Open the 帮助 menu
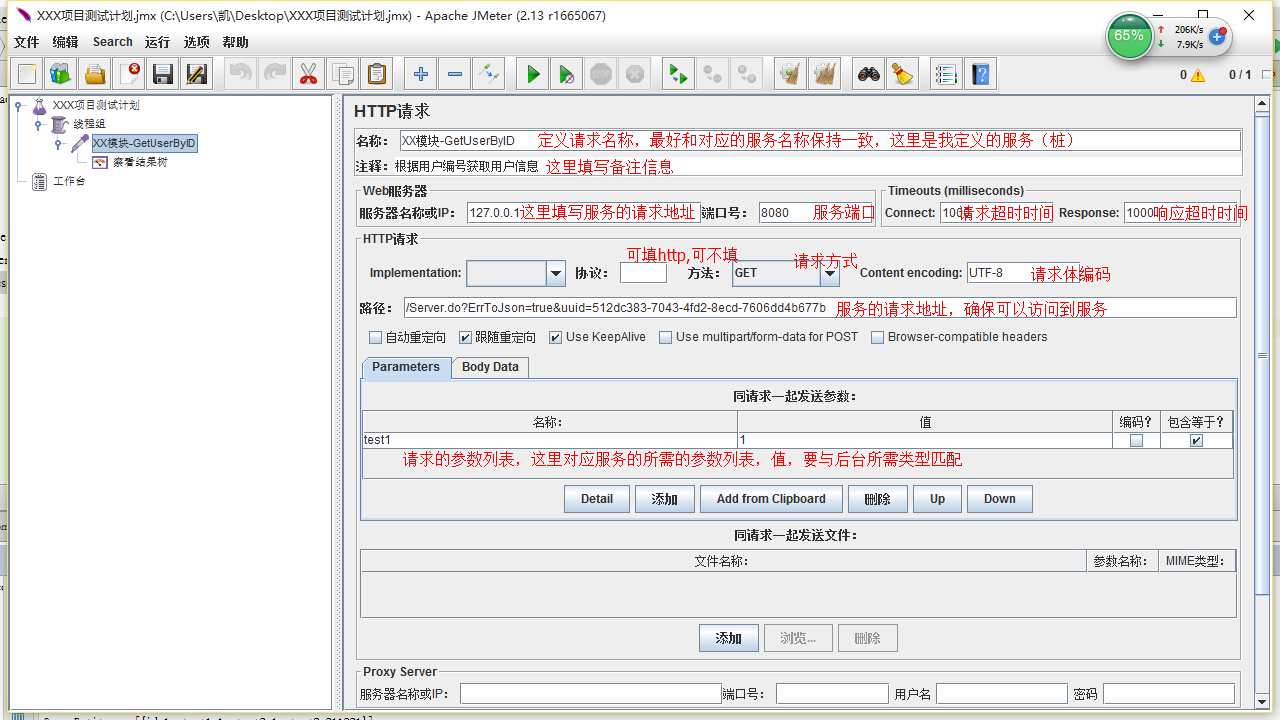The height and width of the screenshot is (720, 1280). pyautogui.click(x=236, y=42)
